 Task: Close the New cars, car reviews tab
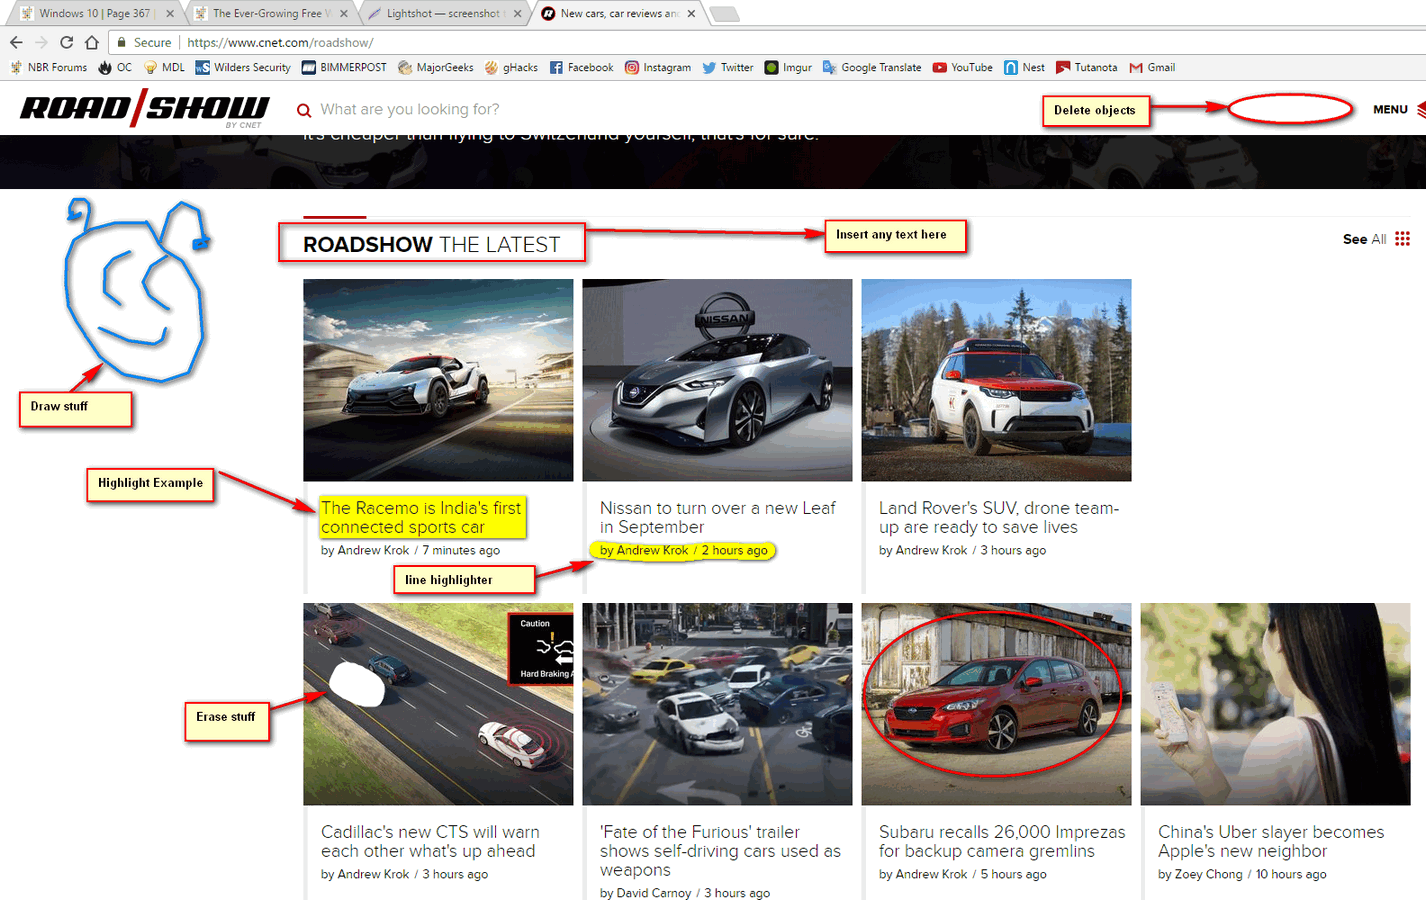pos(692,14)
